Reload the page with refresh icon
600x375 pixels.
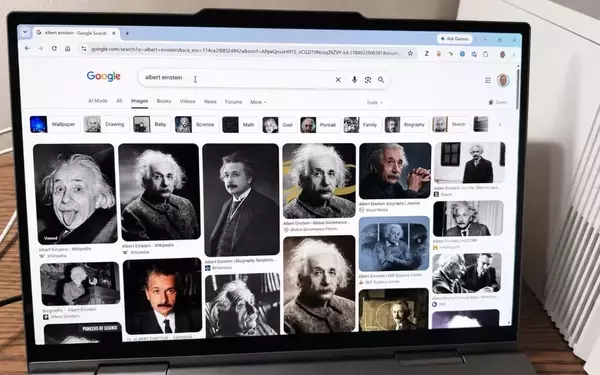[x=54, y=49]
